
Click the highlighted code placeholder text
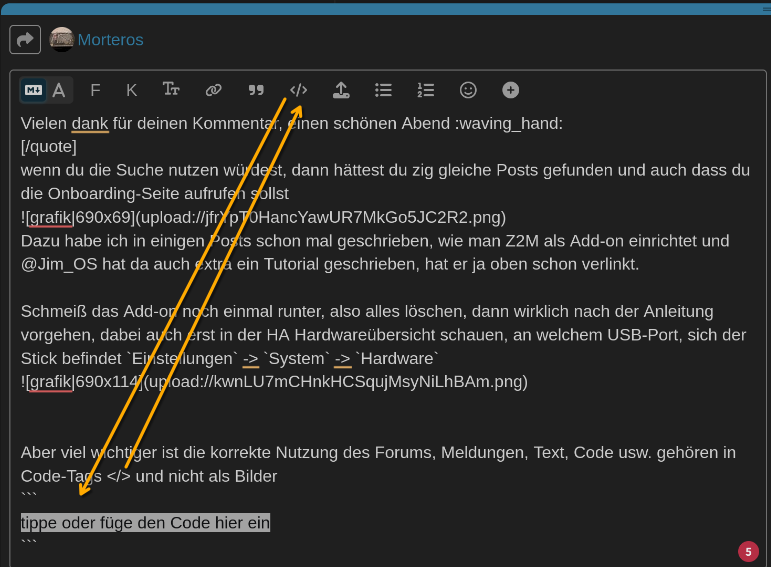point(145,523)
